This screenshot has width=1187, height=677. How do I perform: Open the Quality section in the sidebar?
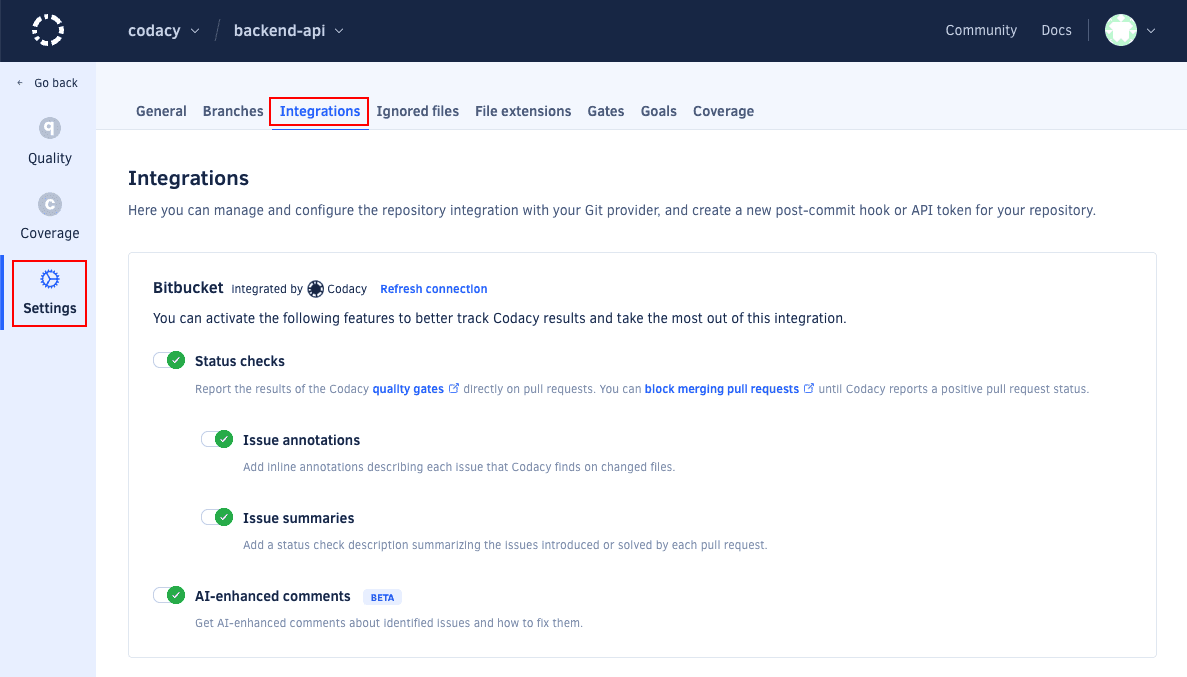click(49, 140)
